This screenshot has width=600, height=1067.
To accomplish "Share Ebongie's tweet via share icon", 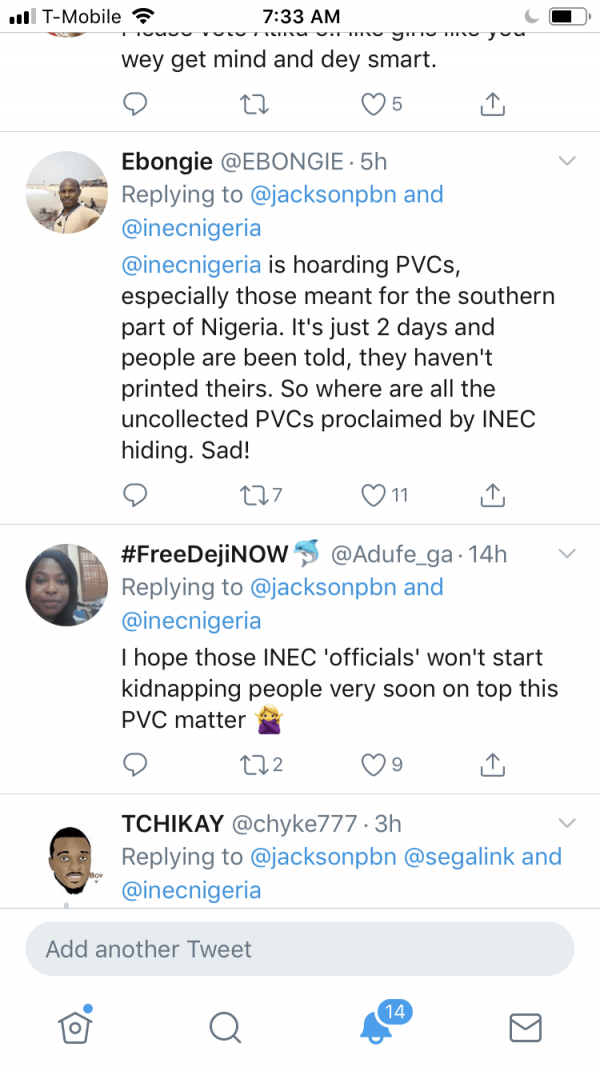I will tap(493, 495).
